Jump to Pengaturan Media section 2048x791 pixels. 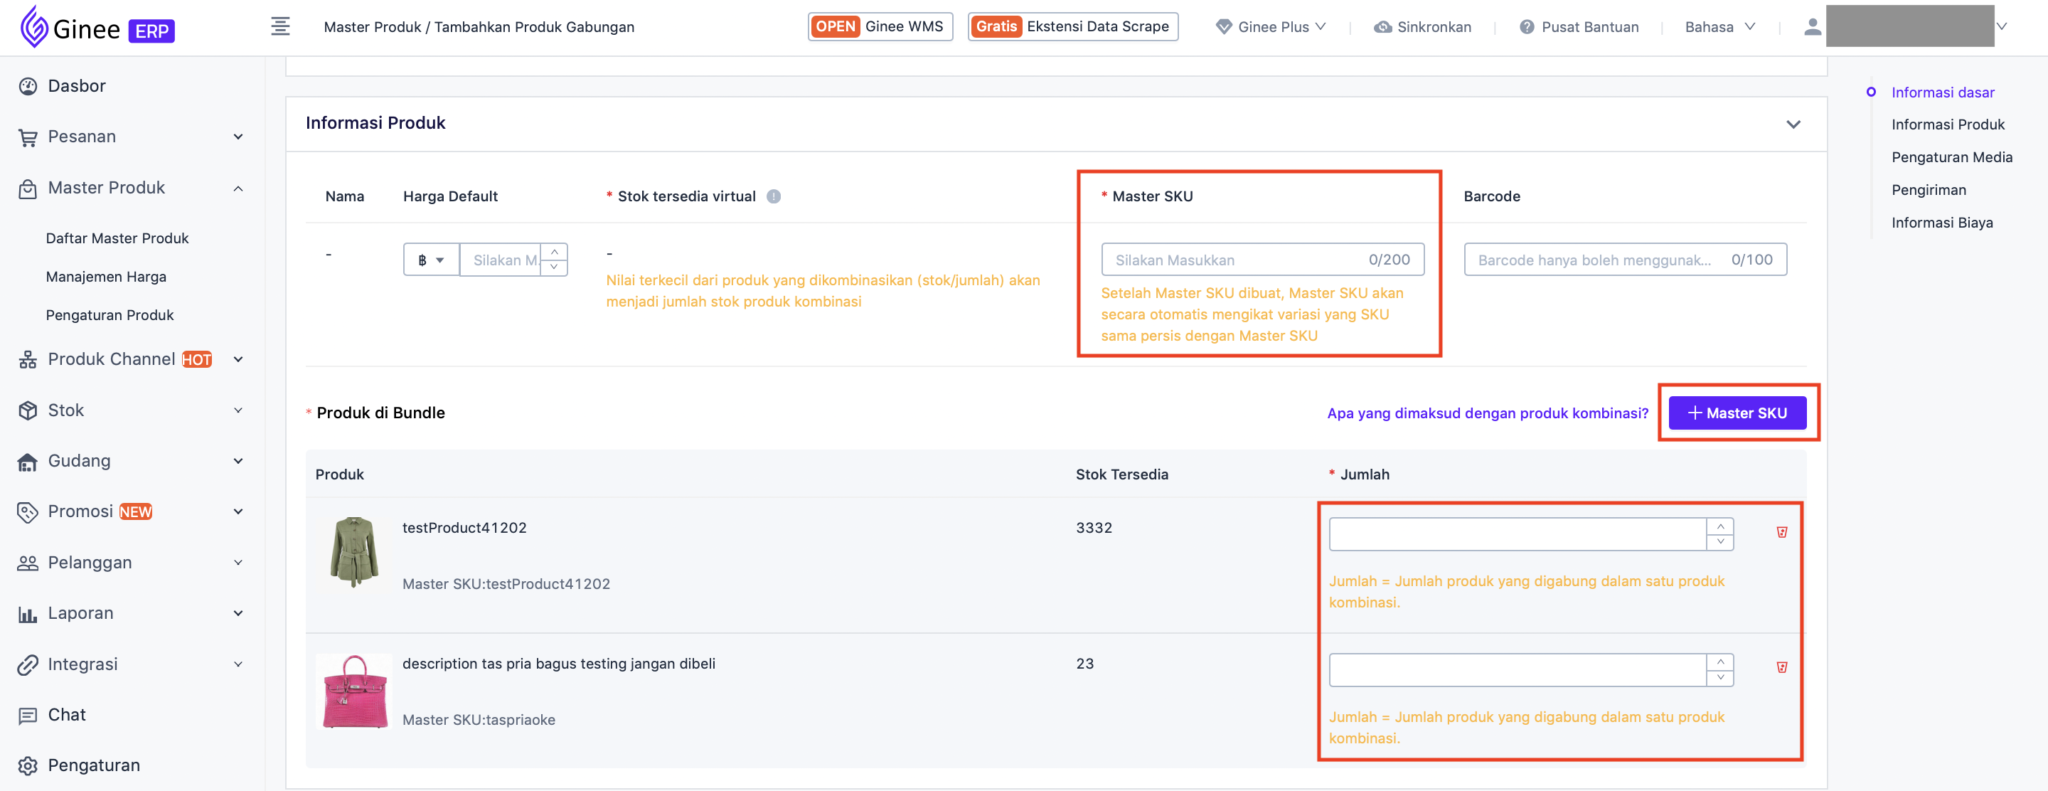pos(1951,157)
